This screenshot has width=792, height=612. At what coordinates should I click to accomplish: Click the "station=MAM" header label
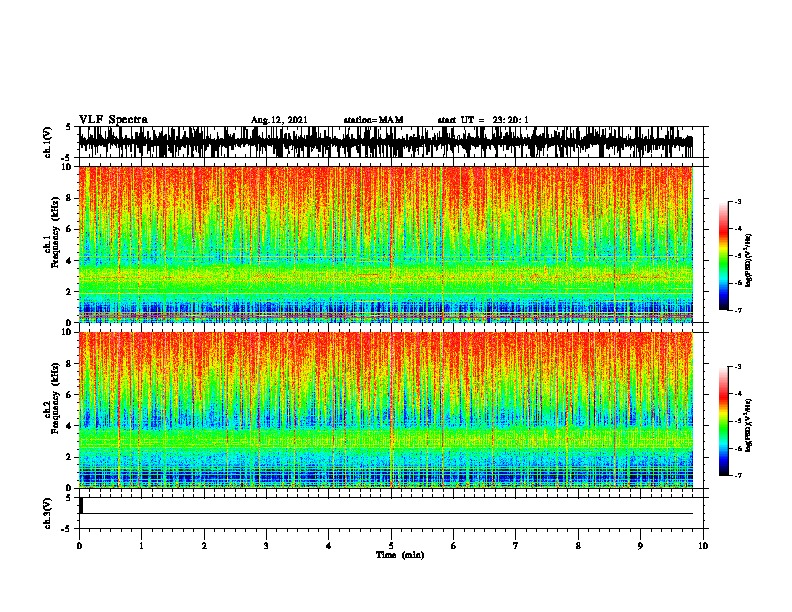point(373,120)
